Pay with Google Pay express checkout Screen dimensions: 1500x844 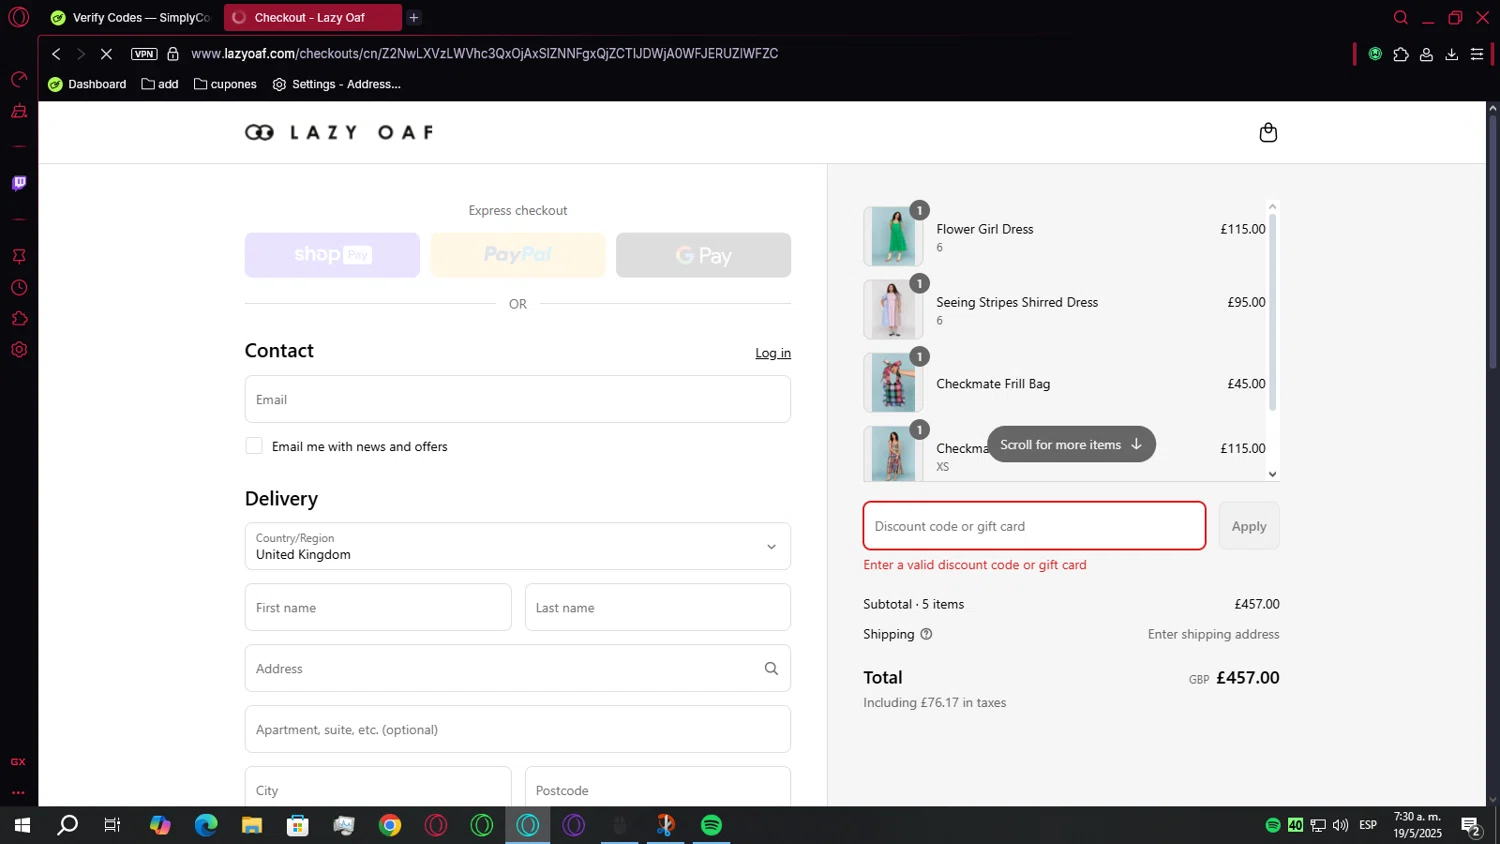point(703,255)
